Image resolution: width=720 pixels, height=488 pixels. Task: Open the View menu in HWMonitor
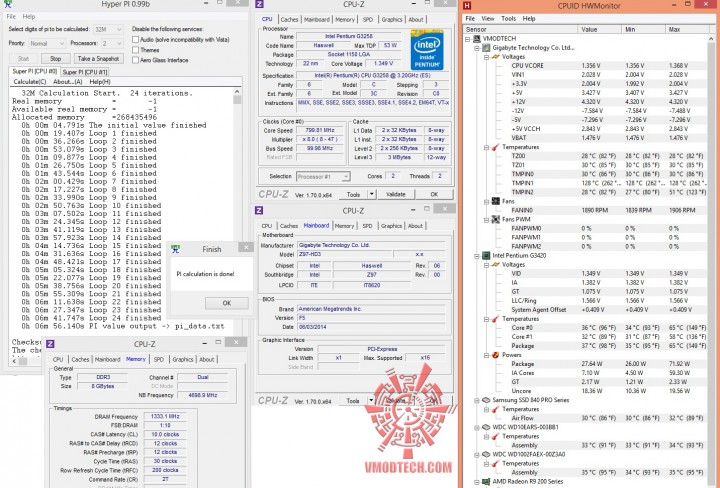488,19
